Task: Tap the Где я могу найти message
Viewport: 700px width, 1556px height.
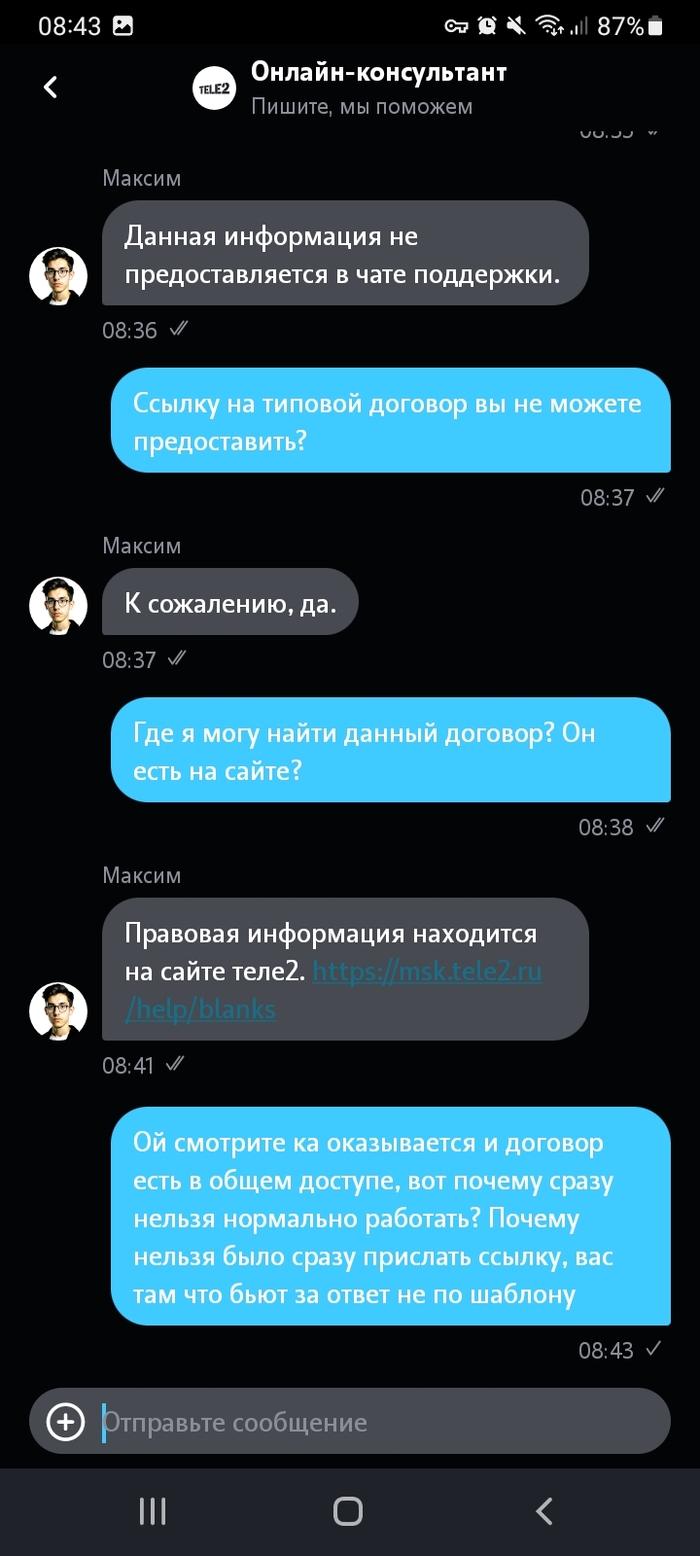Action: 390,749
